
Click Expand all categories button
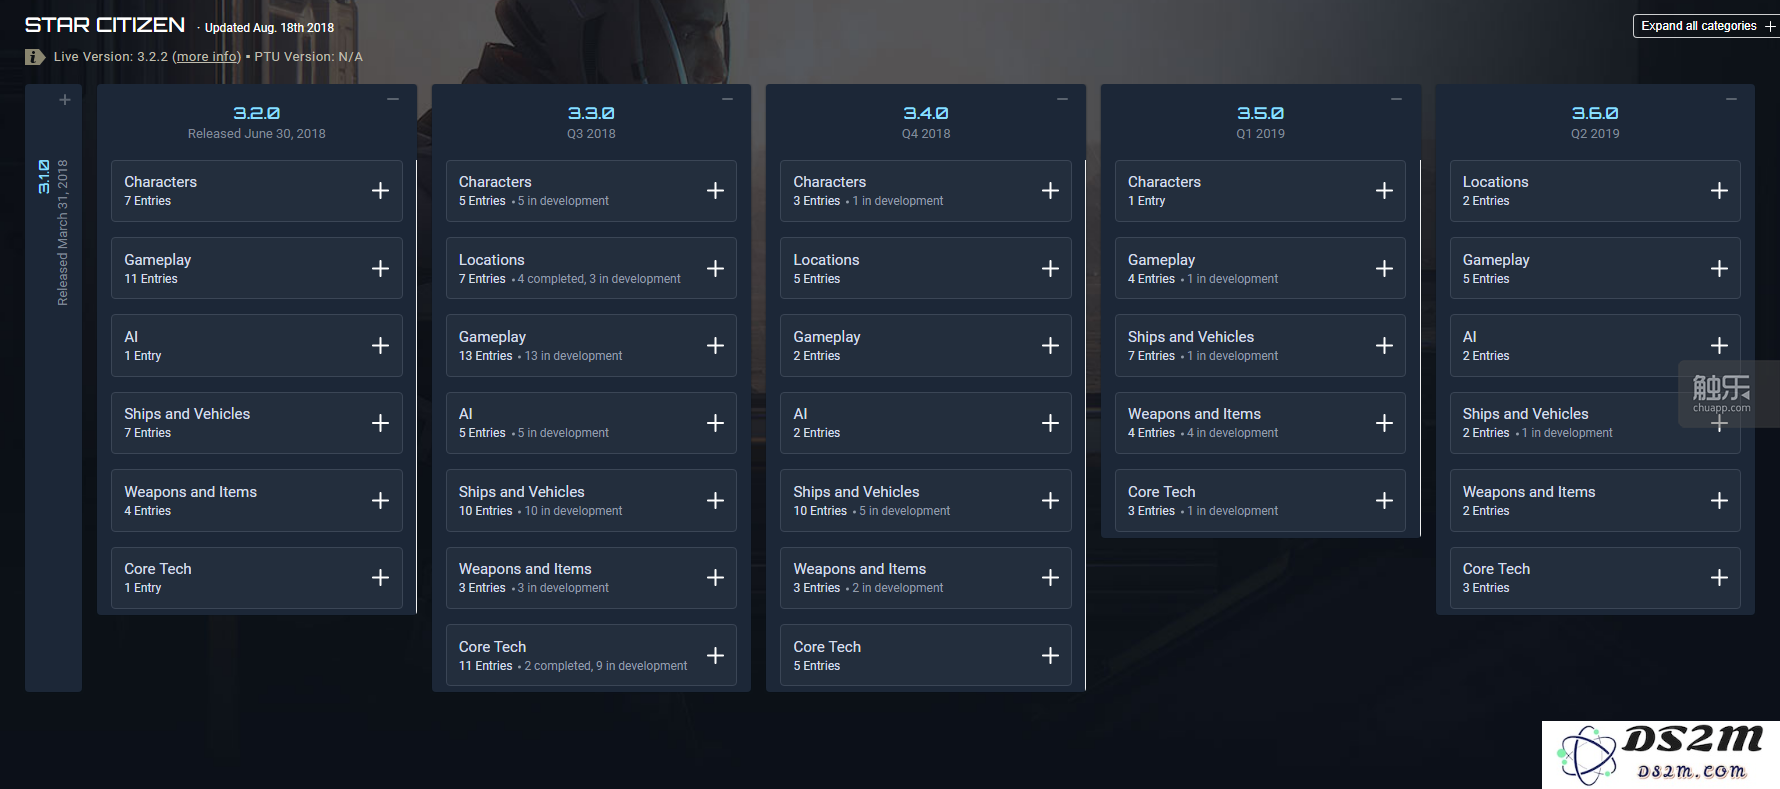click(1707, 26)
